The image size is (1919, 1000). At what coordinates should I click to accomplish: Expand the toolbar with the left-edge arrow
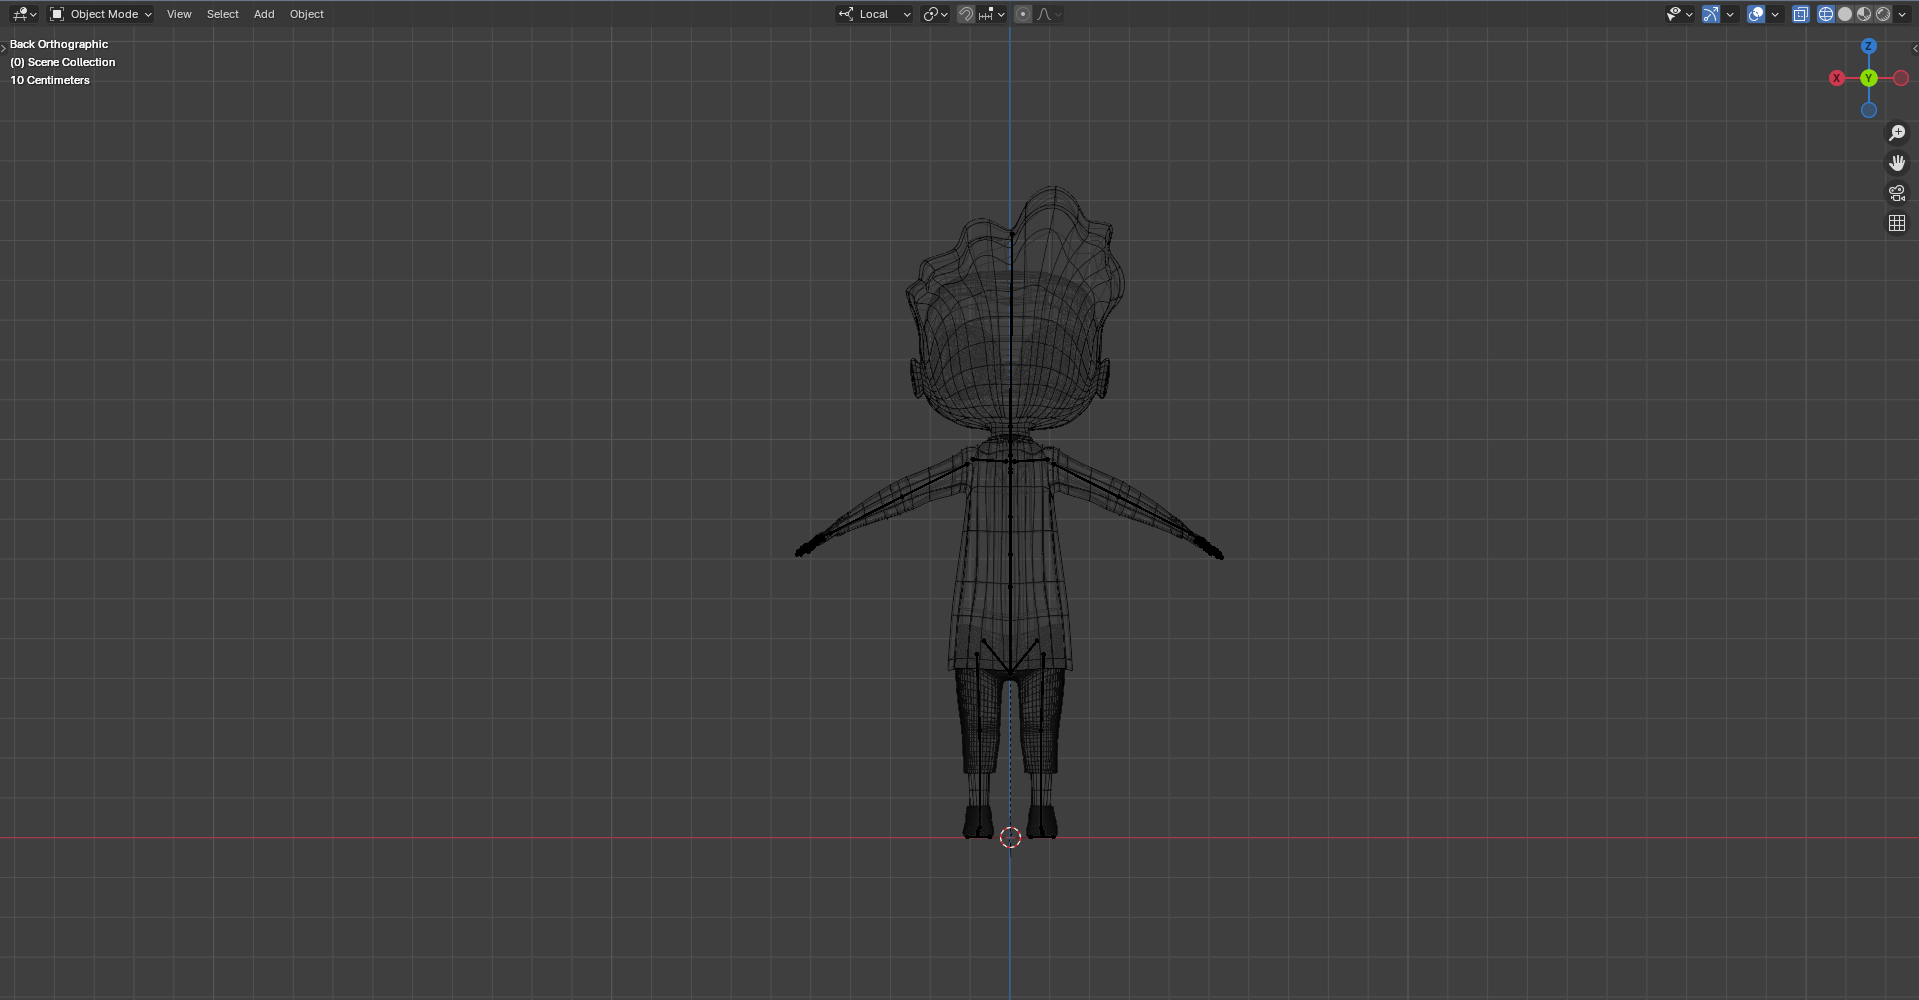pos(4,48)
